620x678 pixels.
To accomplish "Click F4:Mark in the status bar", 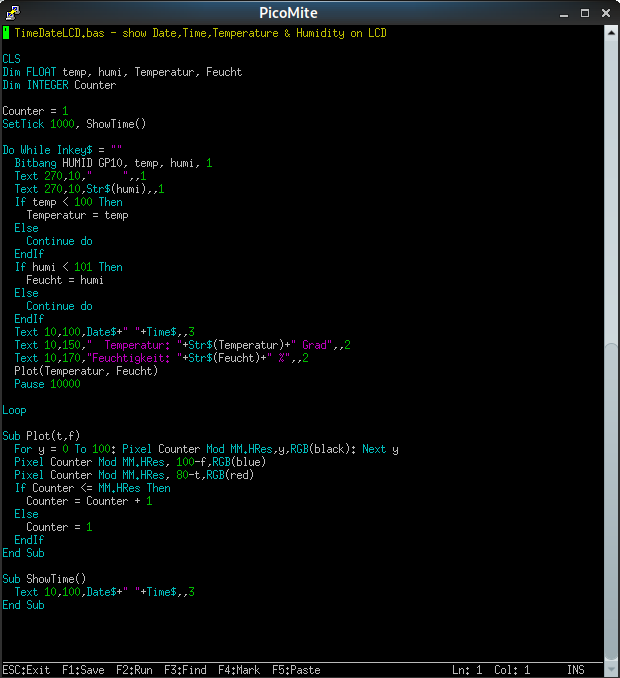I will [x=240, y=670].
